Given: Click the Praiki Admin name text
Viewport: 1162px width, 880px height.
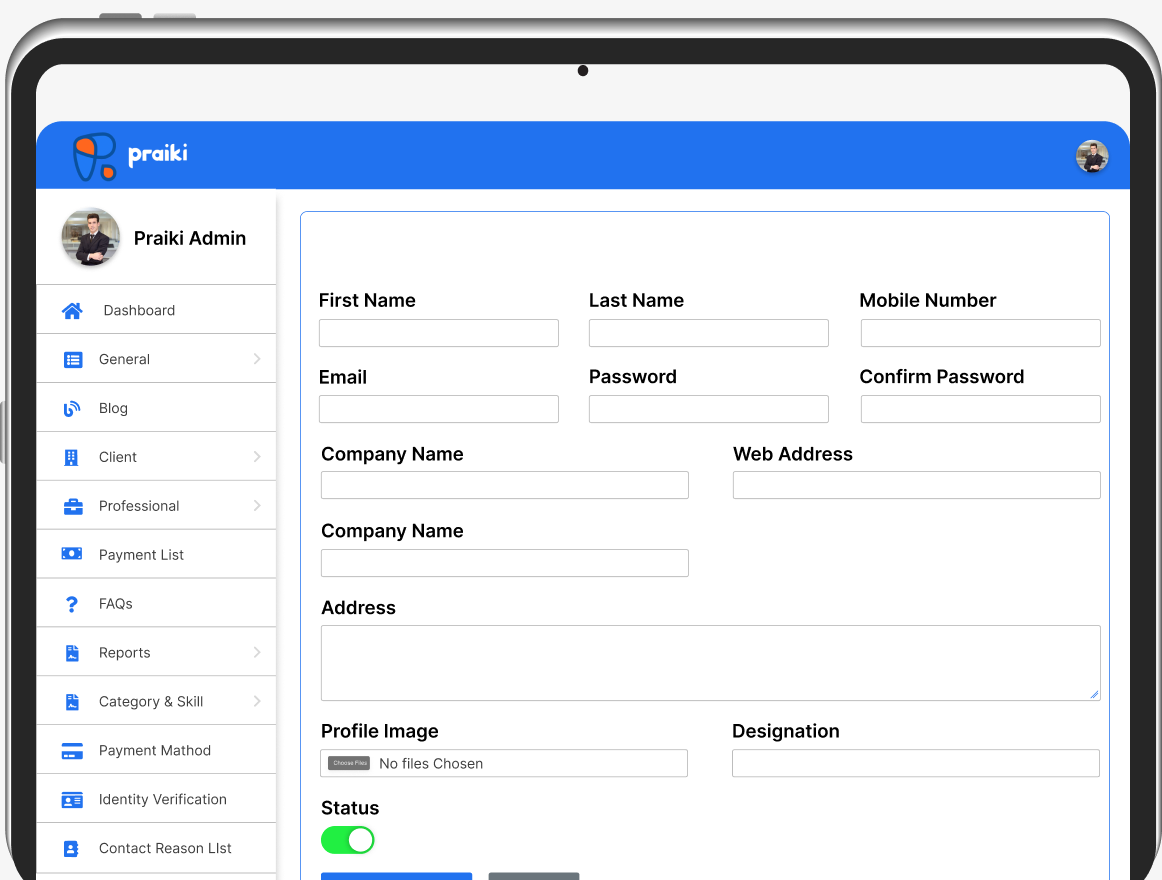Looking at the screenshot, I should [x=190, y=238].
